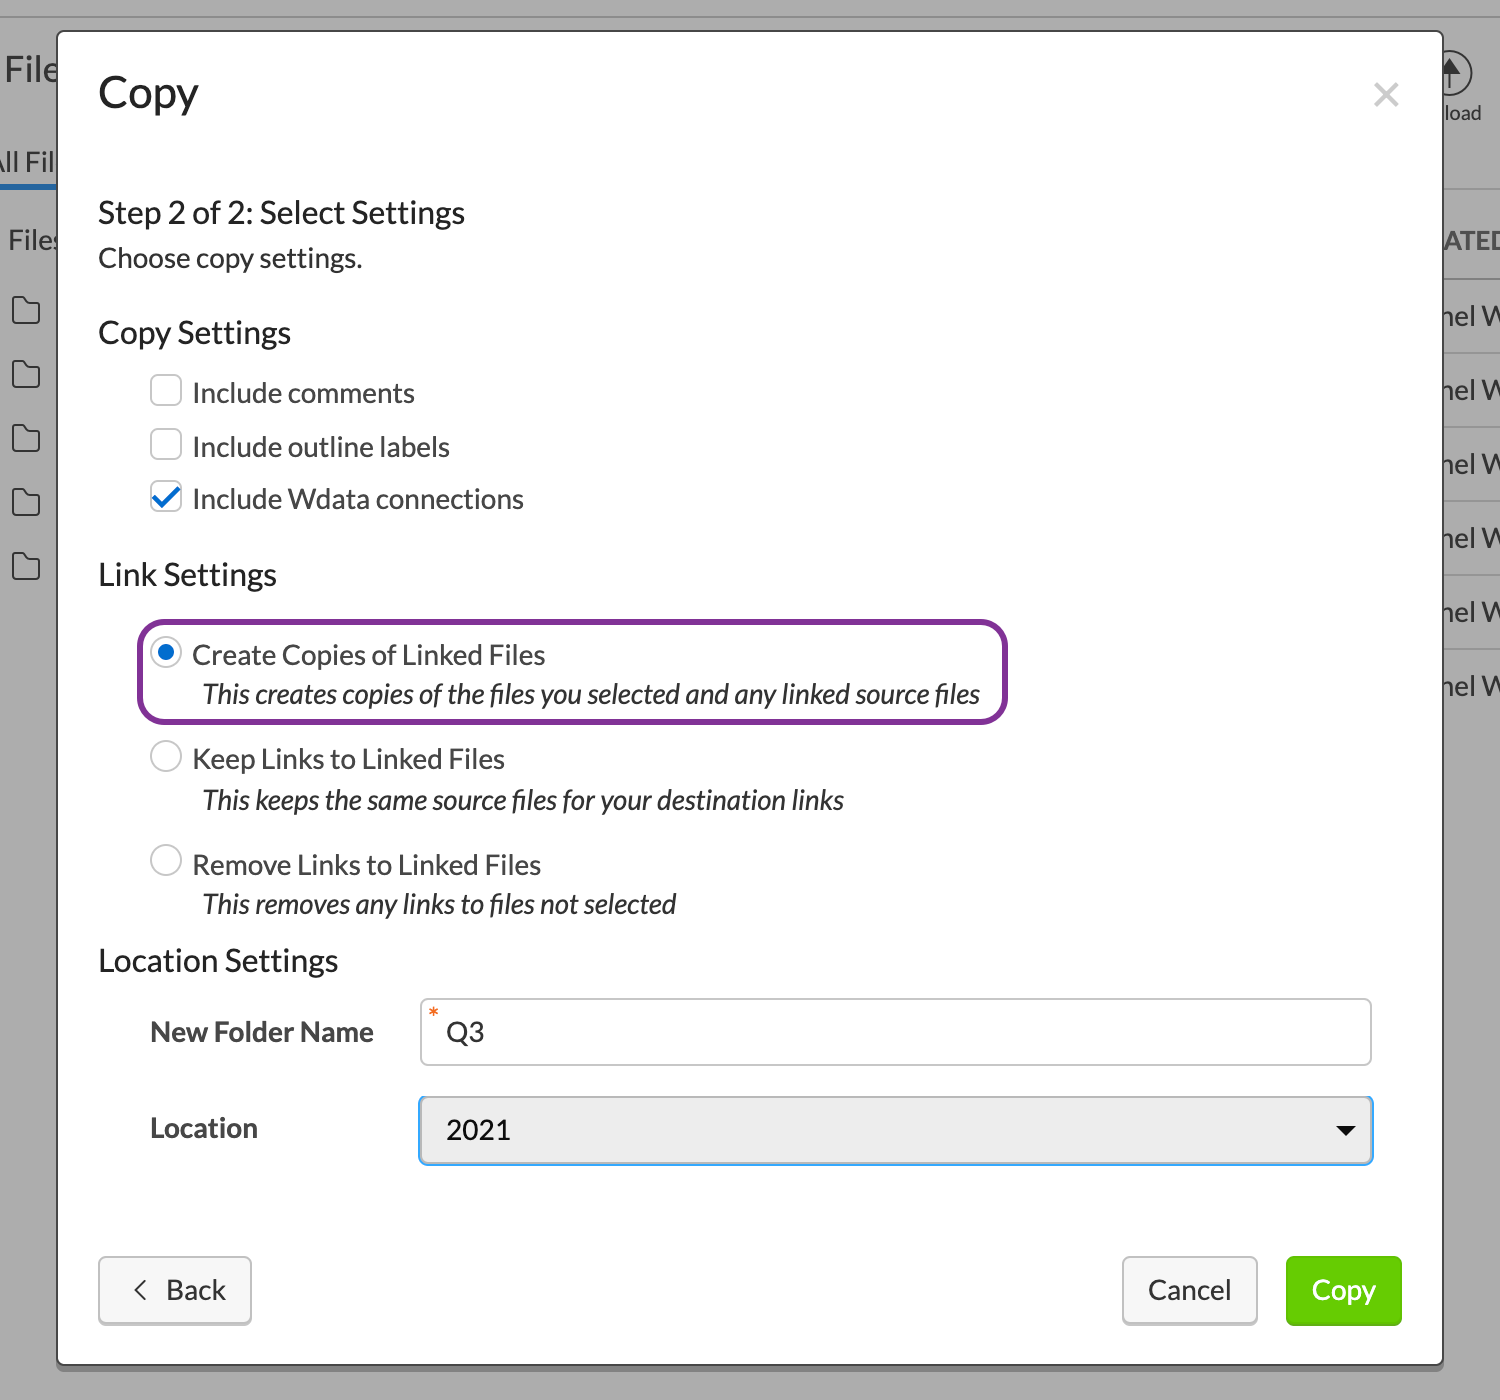Check the Include comments checkbox
1500x1400 pixels.
[x=165, y=390]
